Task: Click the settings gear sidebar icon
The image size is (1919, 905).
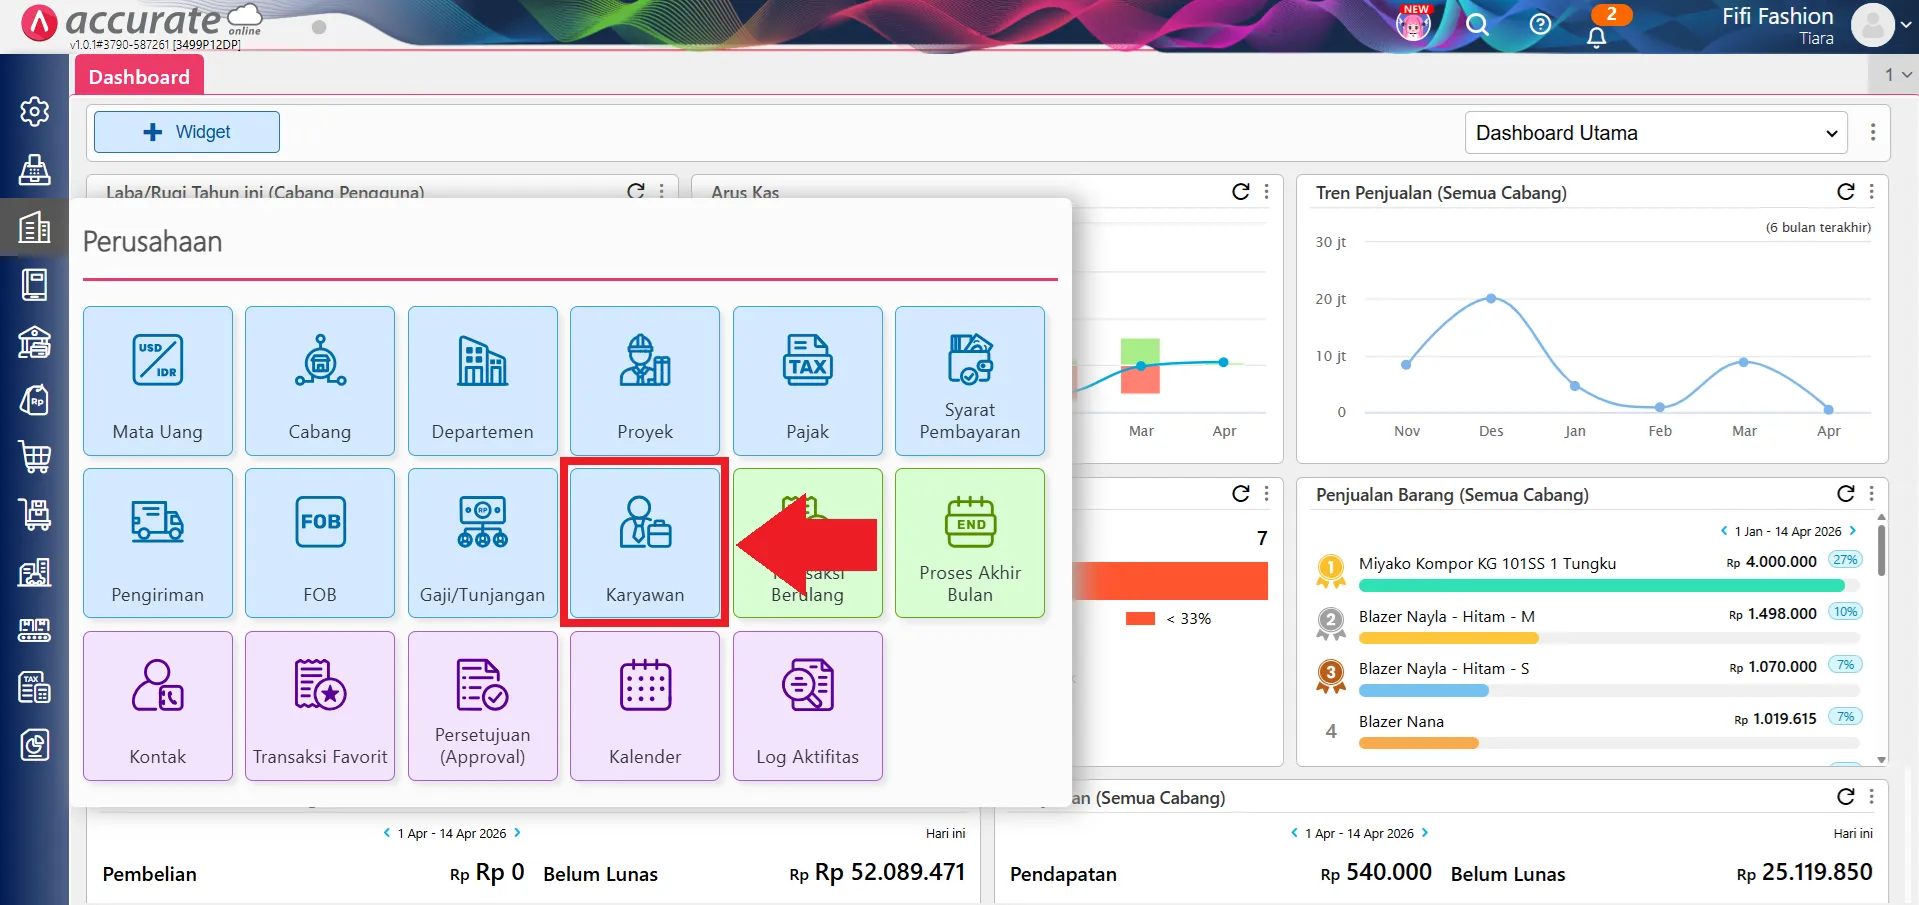Action: tap(35, 111)
